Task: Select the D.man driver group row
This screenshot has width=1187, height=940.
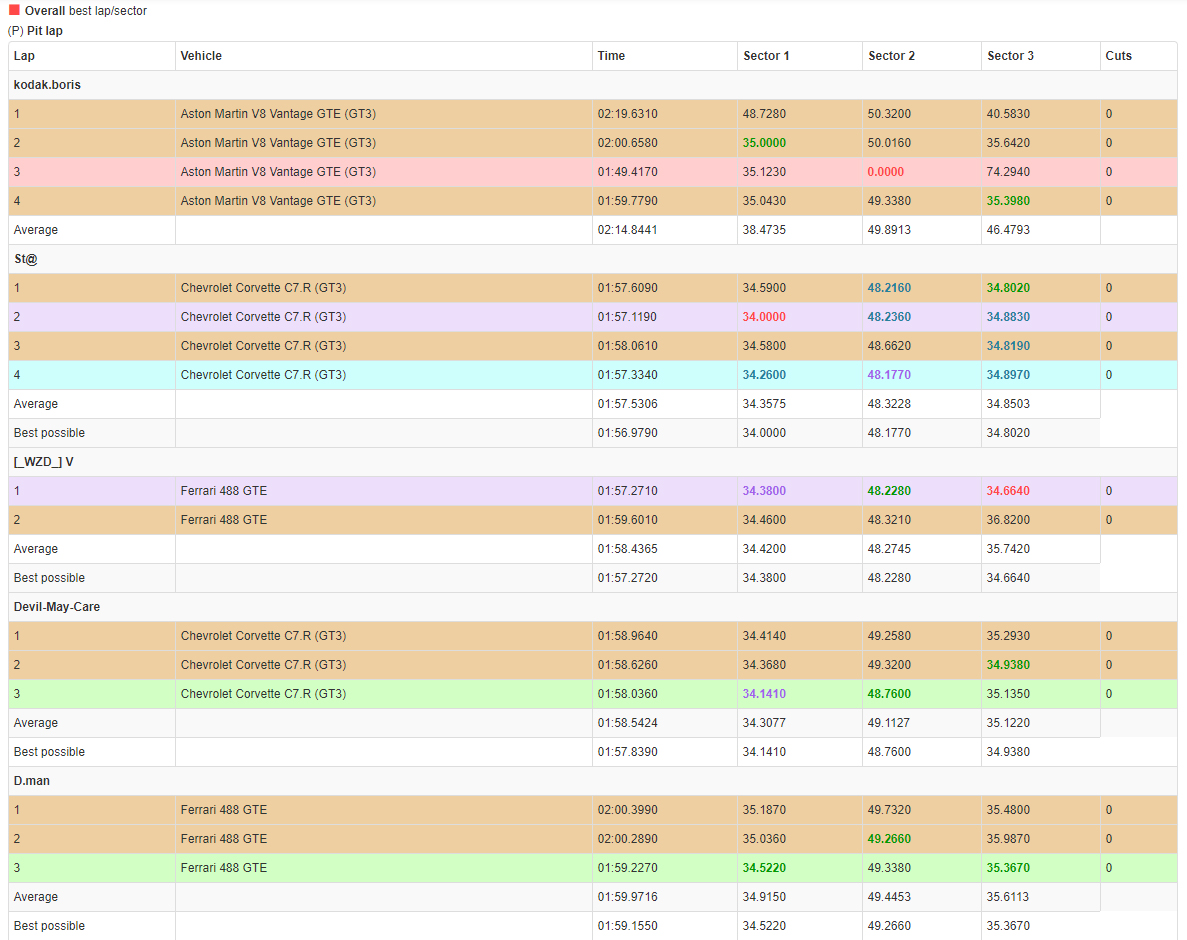Action: click(x=593, y=781)
